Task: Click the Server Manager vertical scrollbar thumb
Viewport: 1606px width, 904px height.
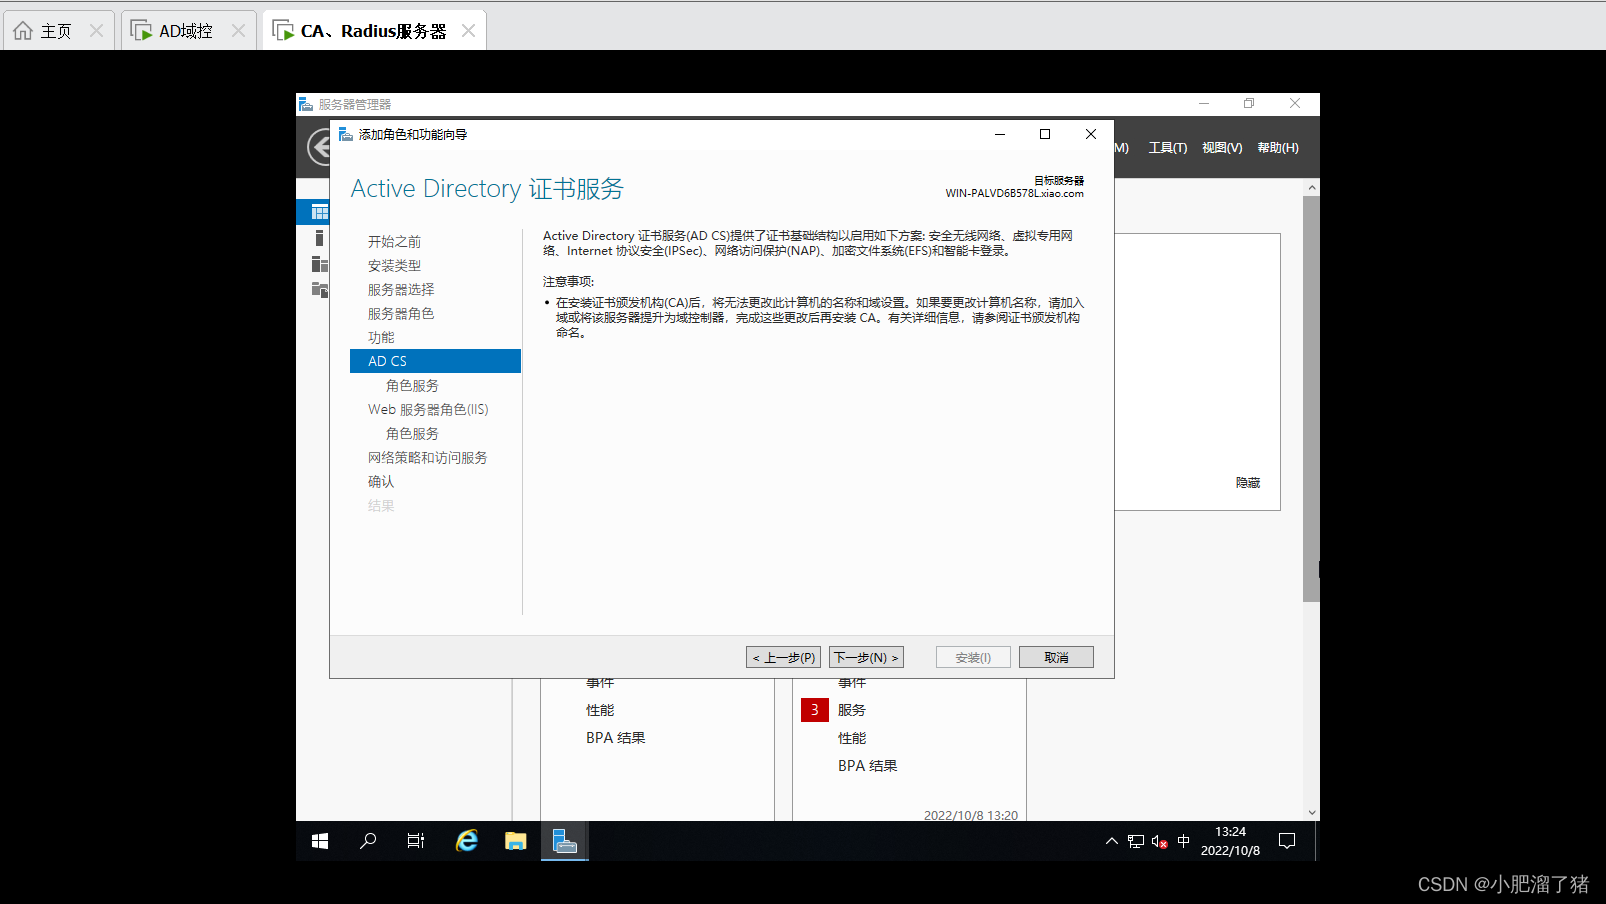Action: (1311, 399)
